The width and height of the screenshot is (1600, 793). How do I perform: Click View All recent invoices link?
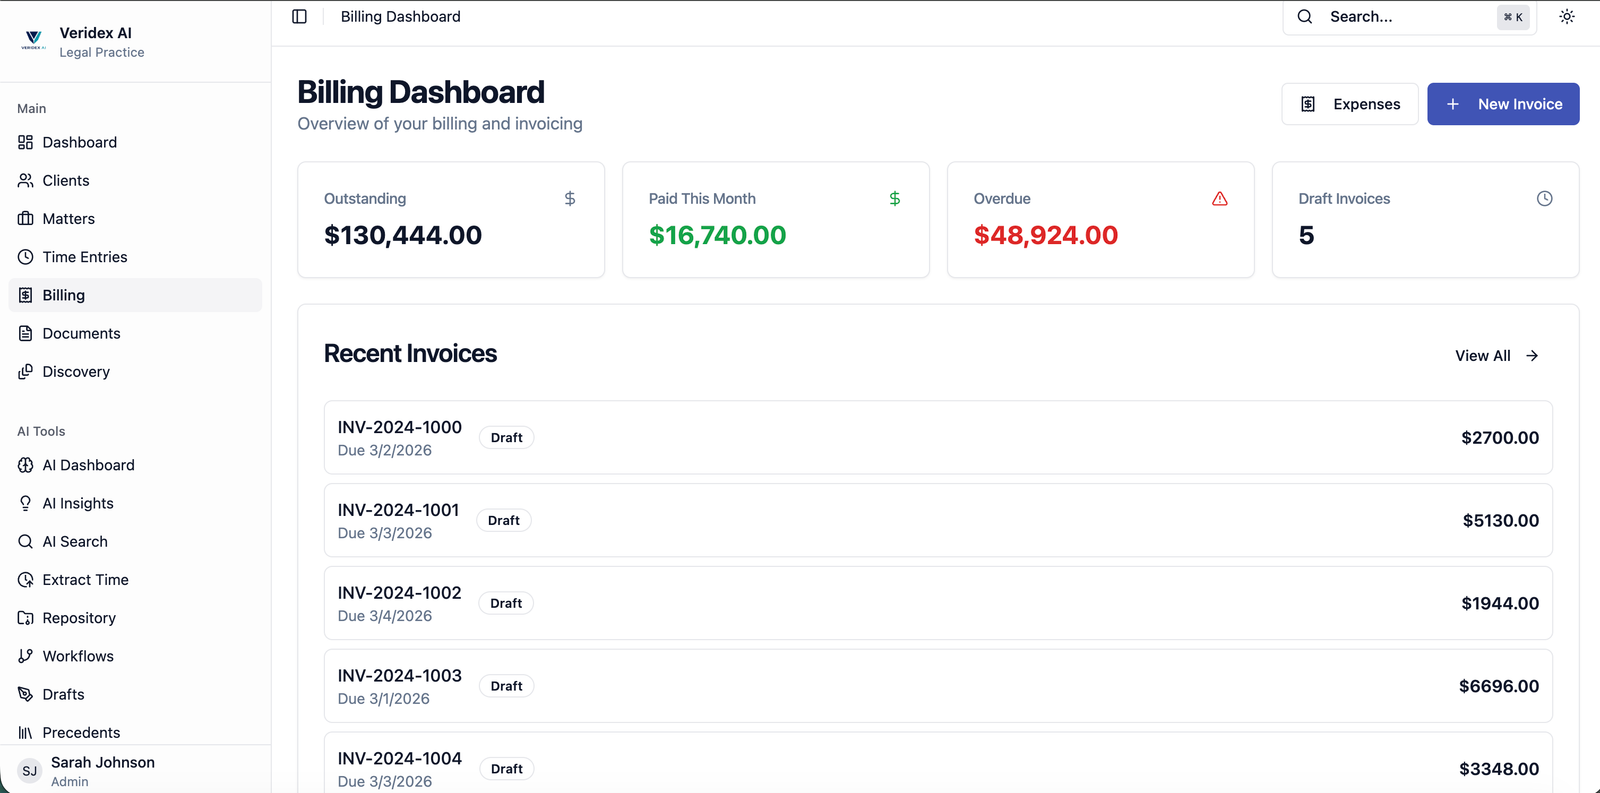click(x=1496, y=356)
